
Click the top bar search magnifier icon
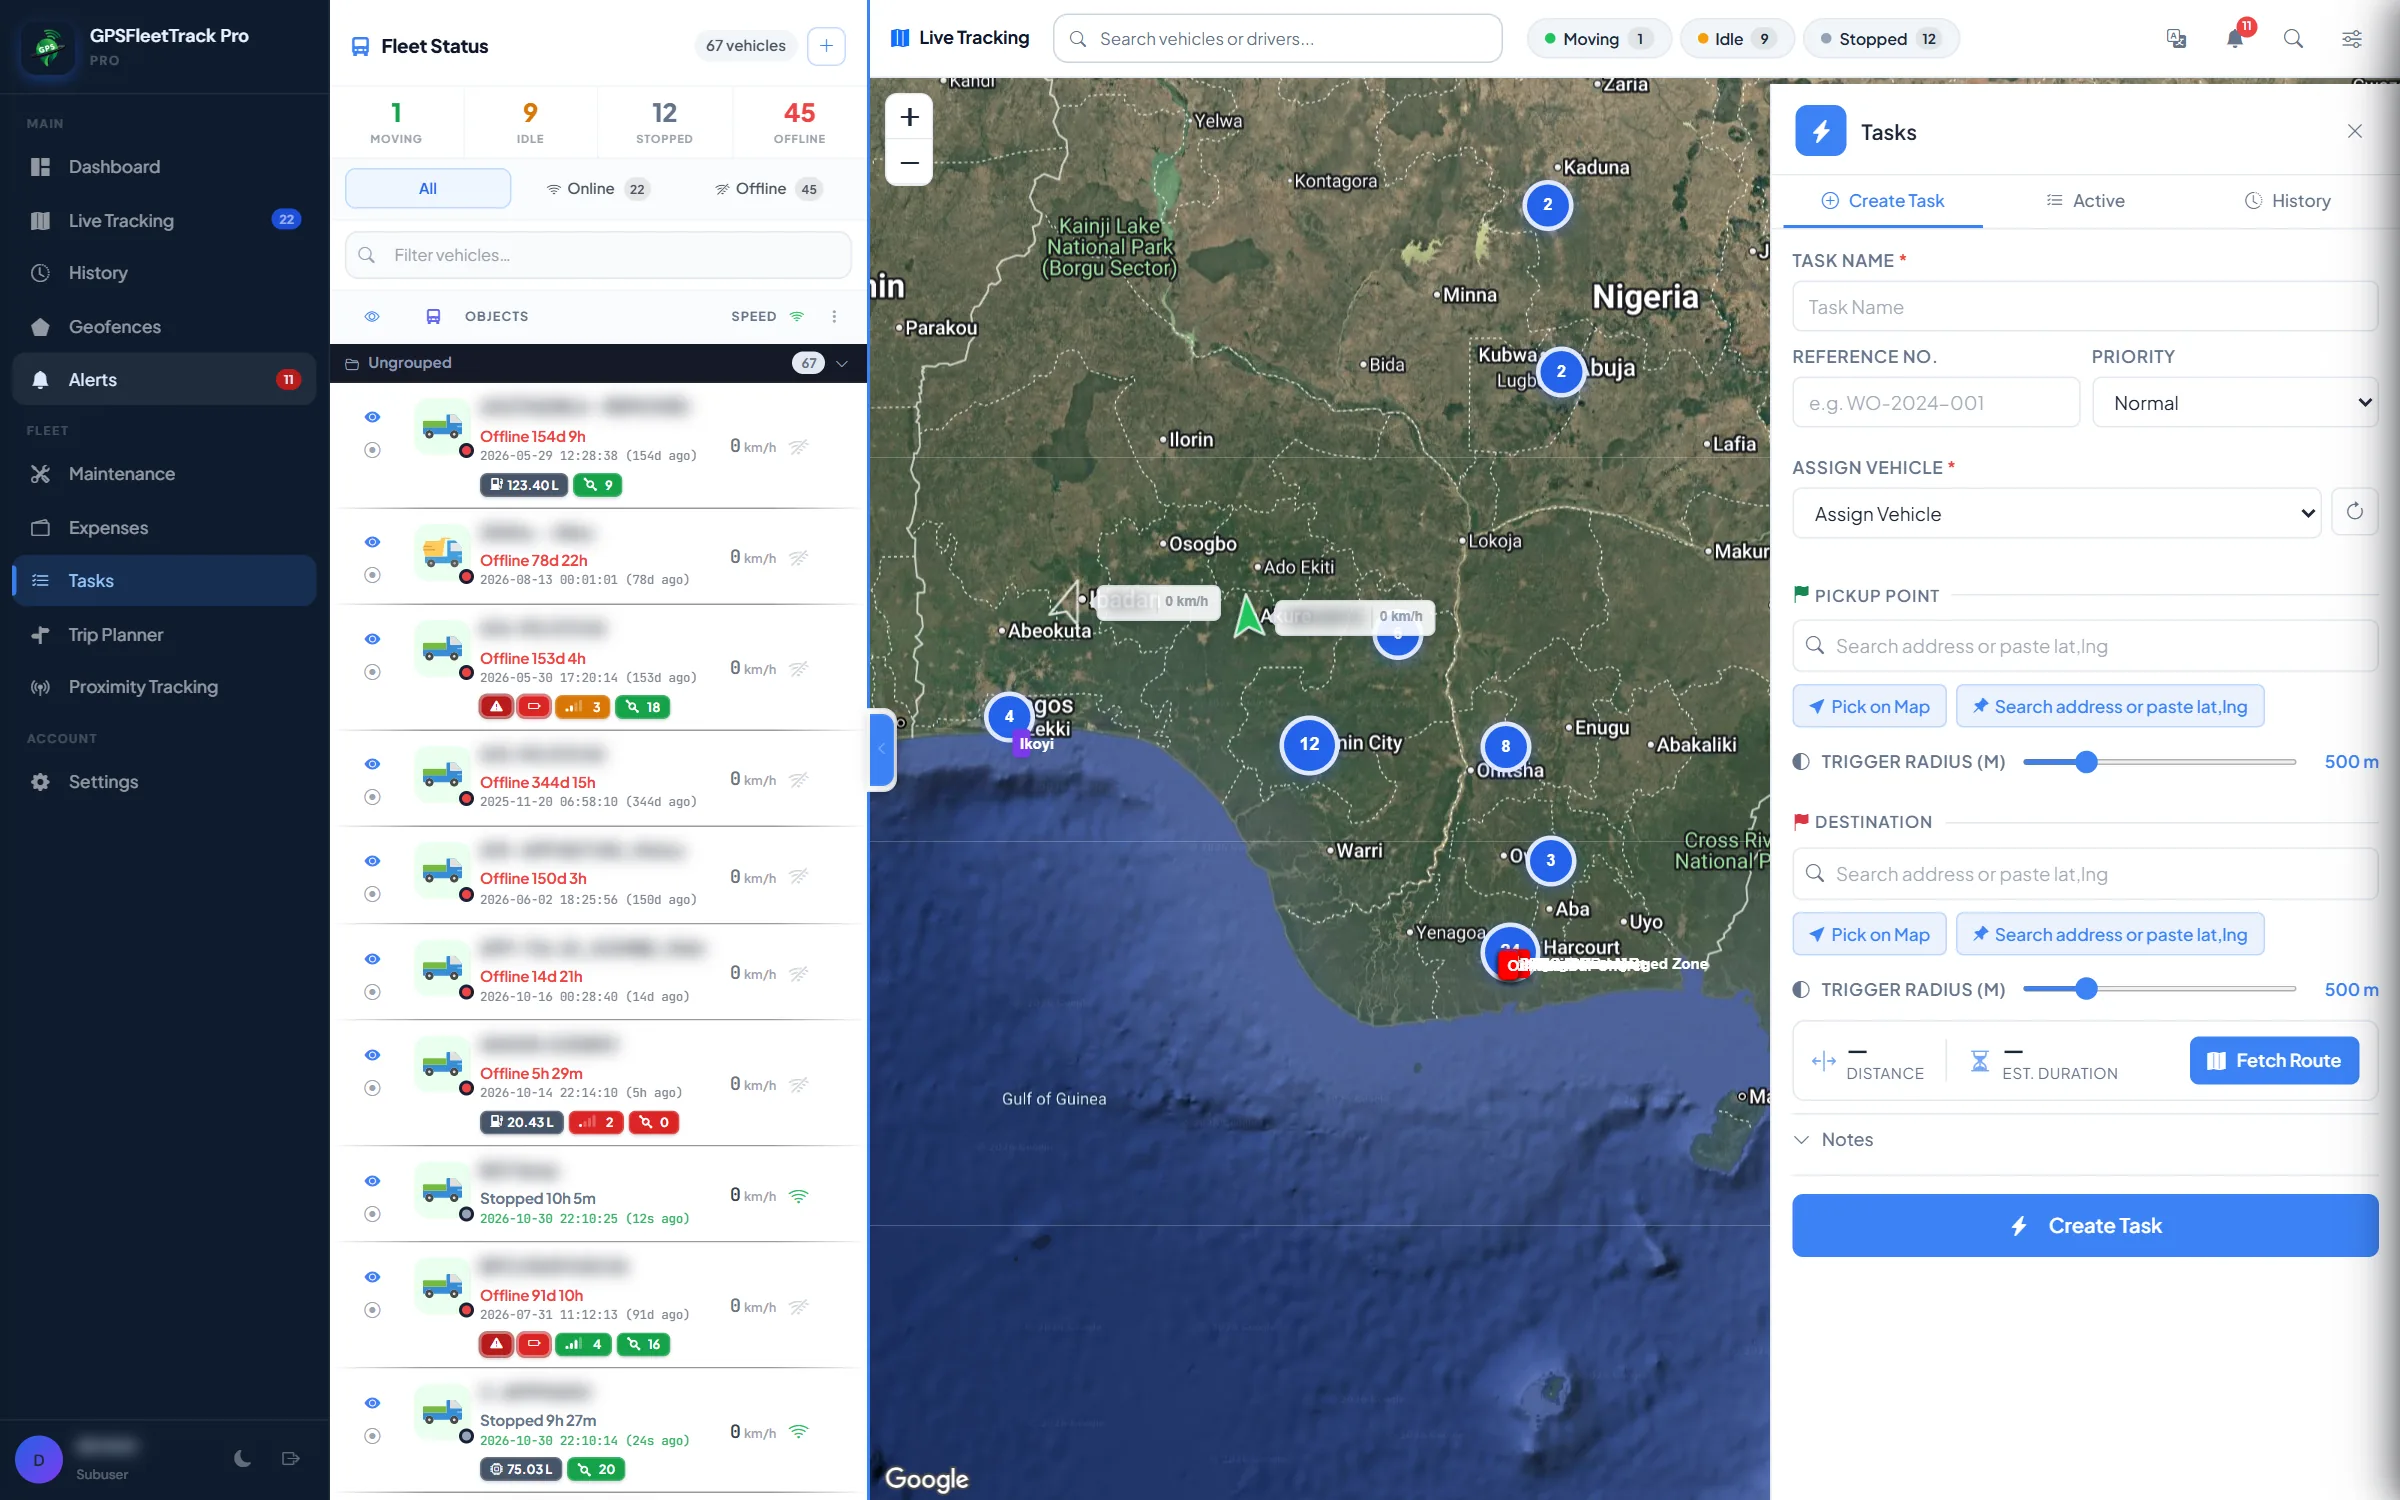(x=2293, y=39)
